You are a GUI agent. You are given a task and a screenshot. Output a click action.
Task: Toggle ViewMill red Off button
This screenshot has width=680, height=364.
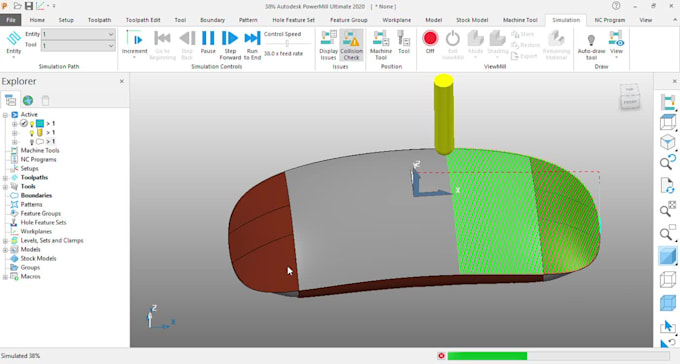[430, 42]
